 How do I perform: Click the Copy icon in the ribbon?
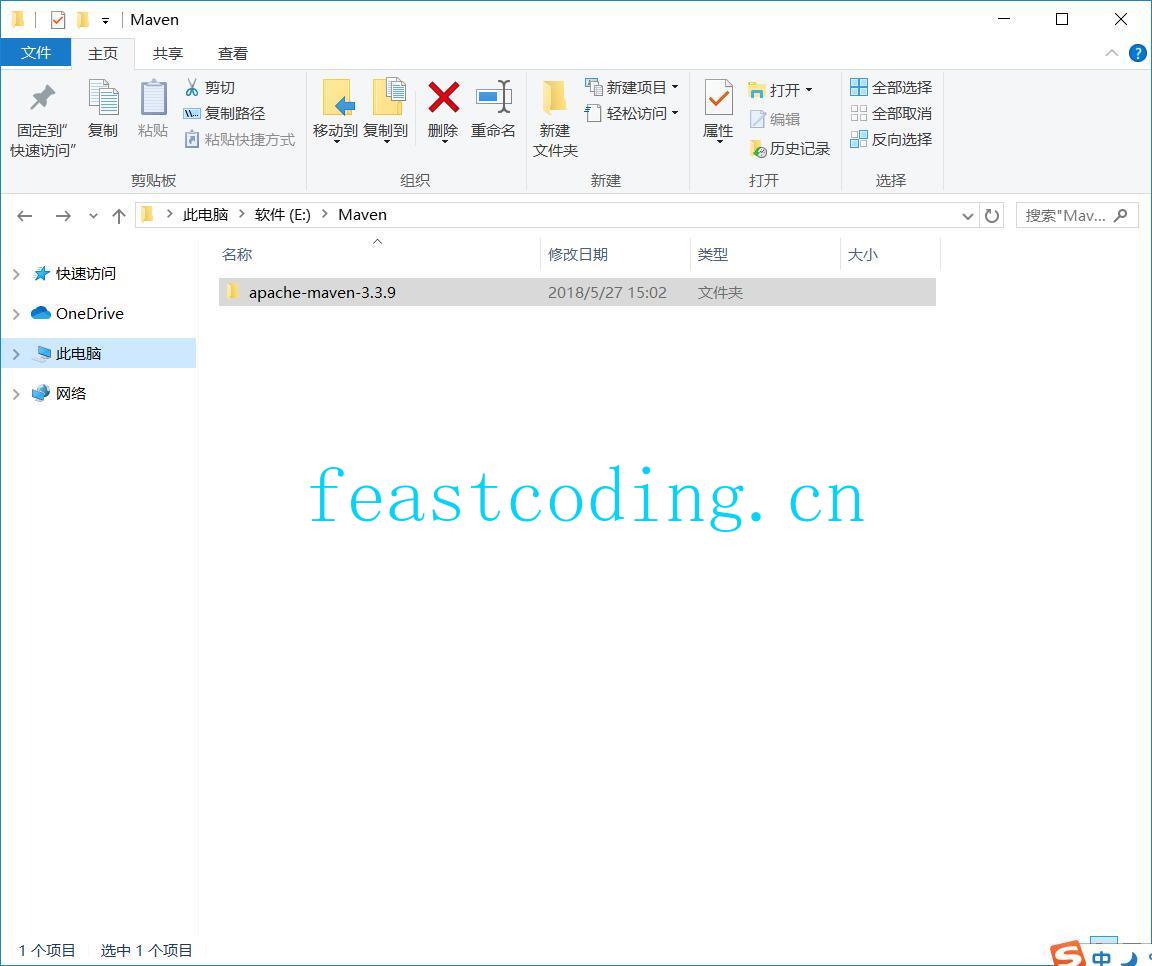coord(103,99)
